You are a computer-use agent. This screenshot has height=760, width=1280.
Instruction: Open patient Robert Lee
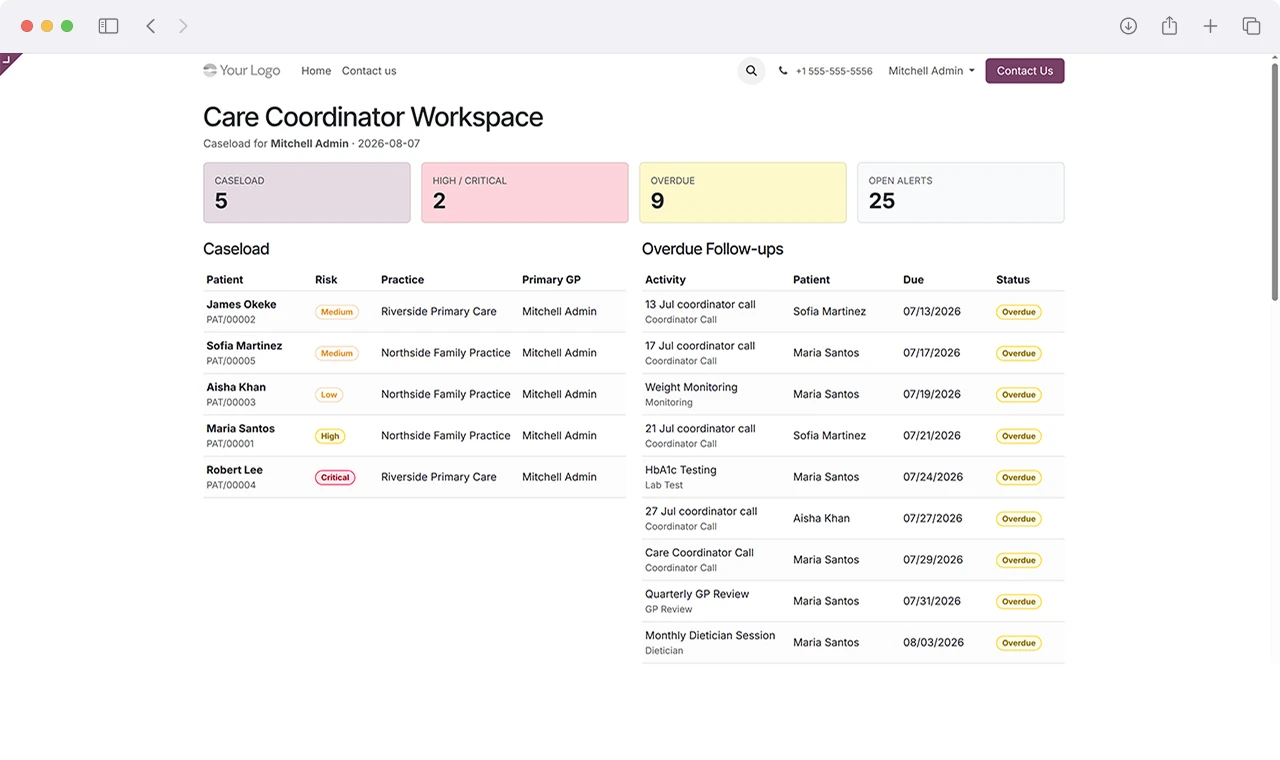pos(234,470)
